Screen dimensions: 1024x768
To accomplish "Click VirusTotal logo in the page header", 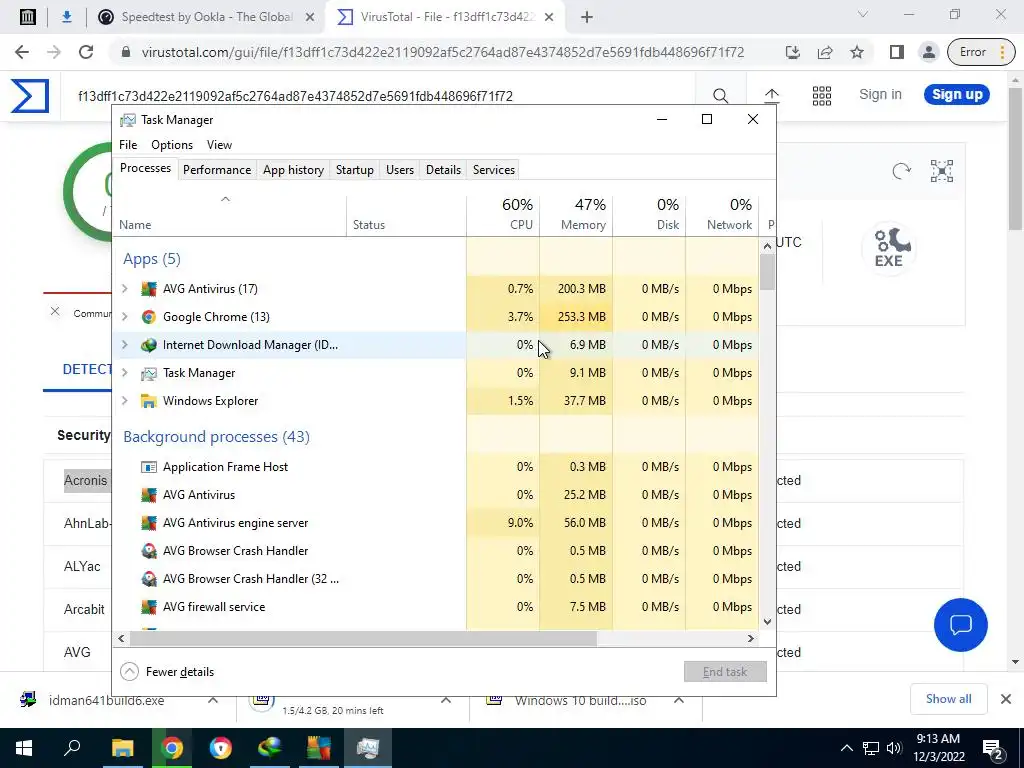I will pos(29,95).
